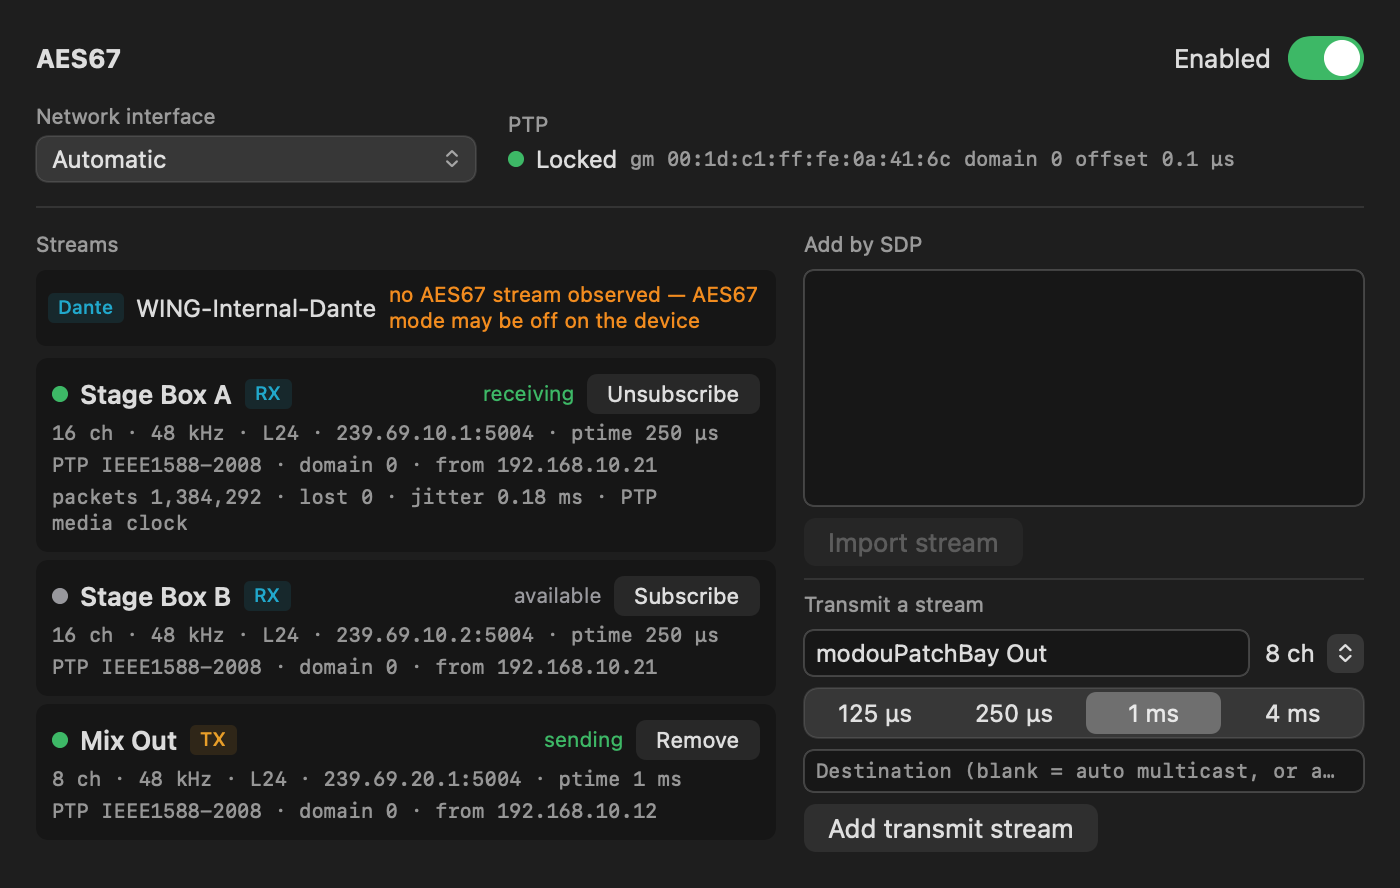The height and width of the screenshot is (888, 1400).
Task: Click the Stage Box B gray status dot
Action: coord(60,596)
